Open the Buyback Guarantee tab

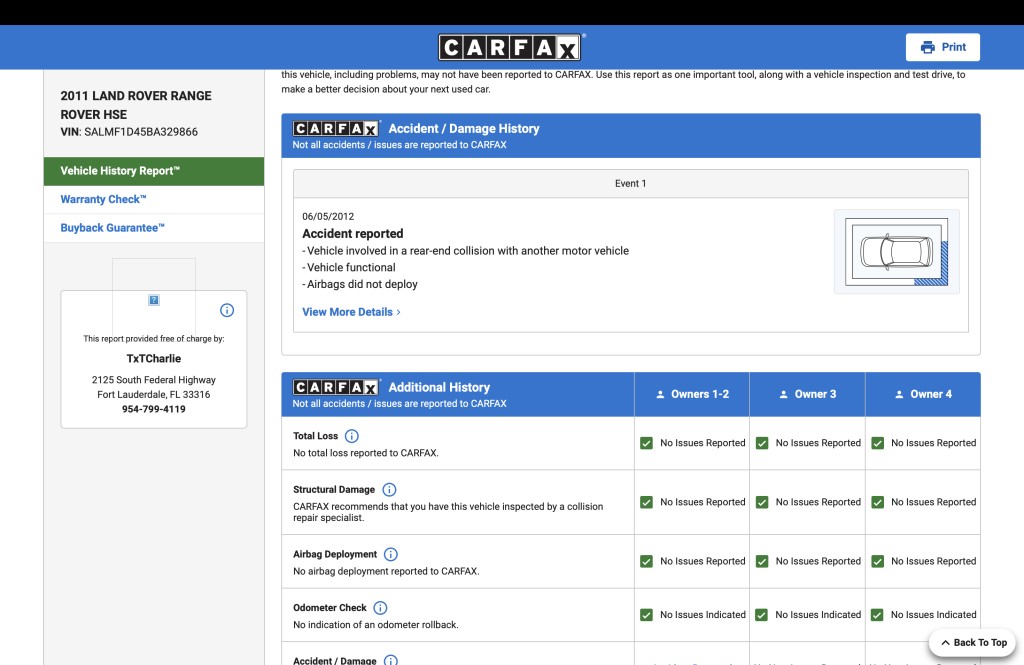154,228
